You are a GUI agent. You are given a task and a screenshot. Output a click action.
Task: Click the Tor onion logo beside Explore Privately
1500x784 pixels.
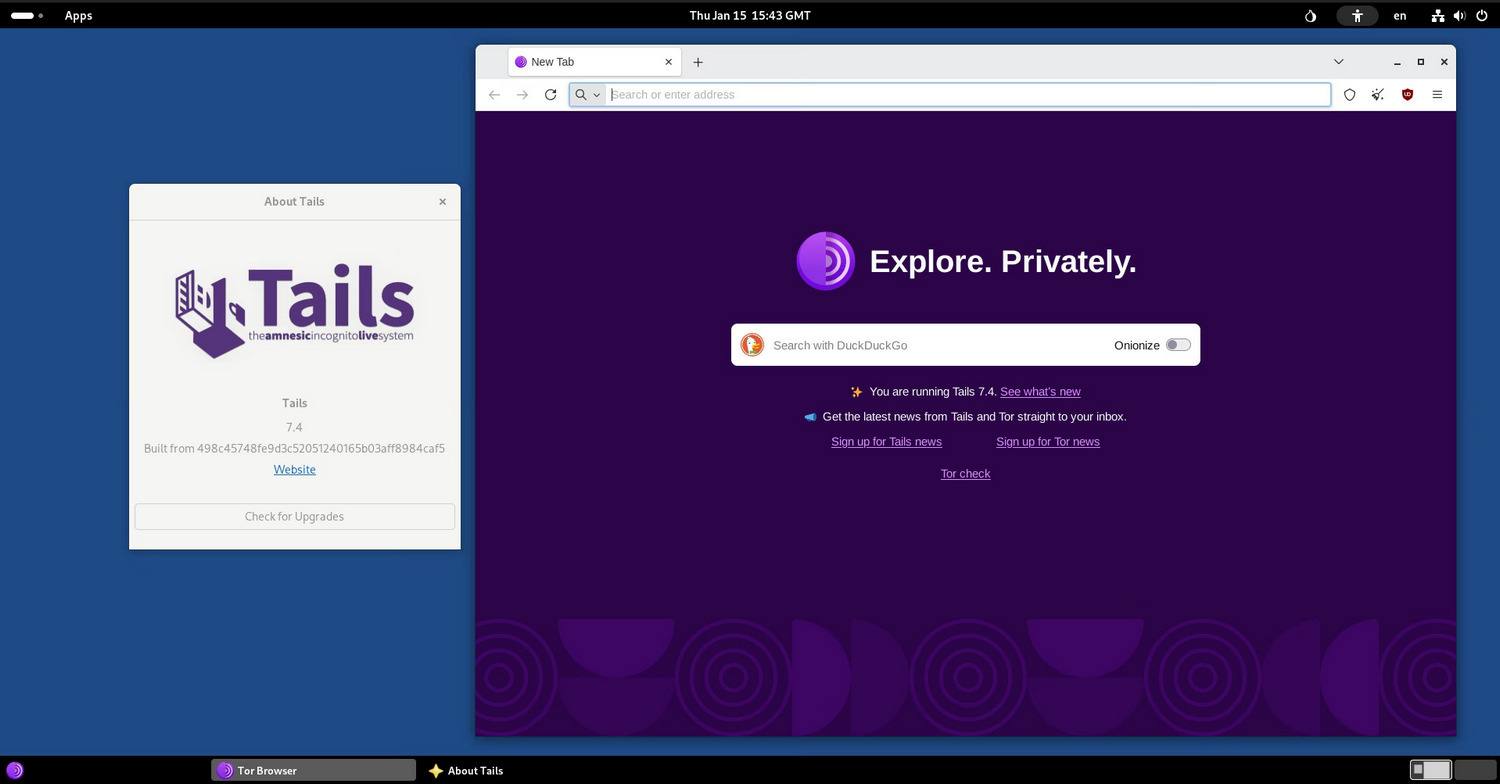pos(825,261)
